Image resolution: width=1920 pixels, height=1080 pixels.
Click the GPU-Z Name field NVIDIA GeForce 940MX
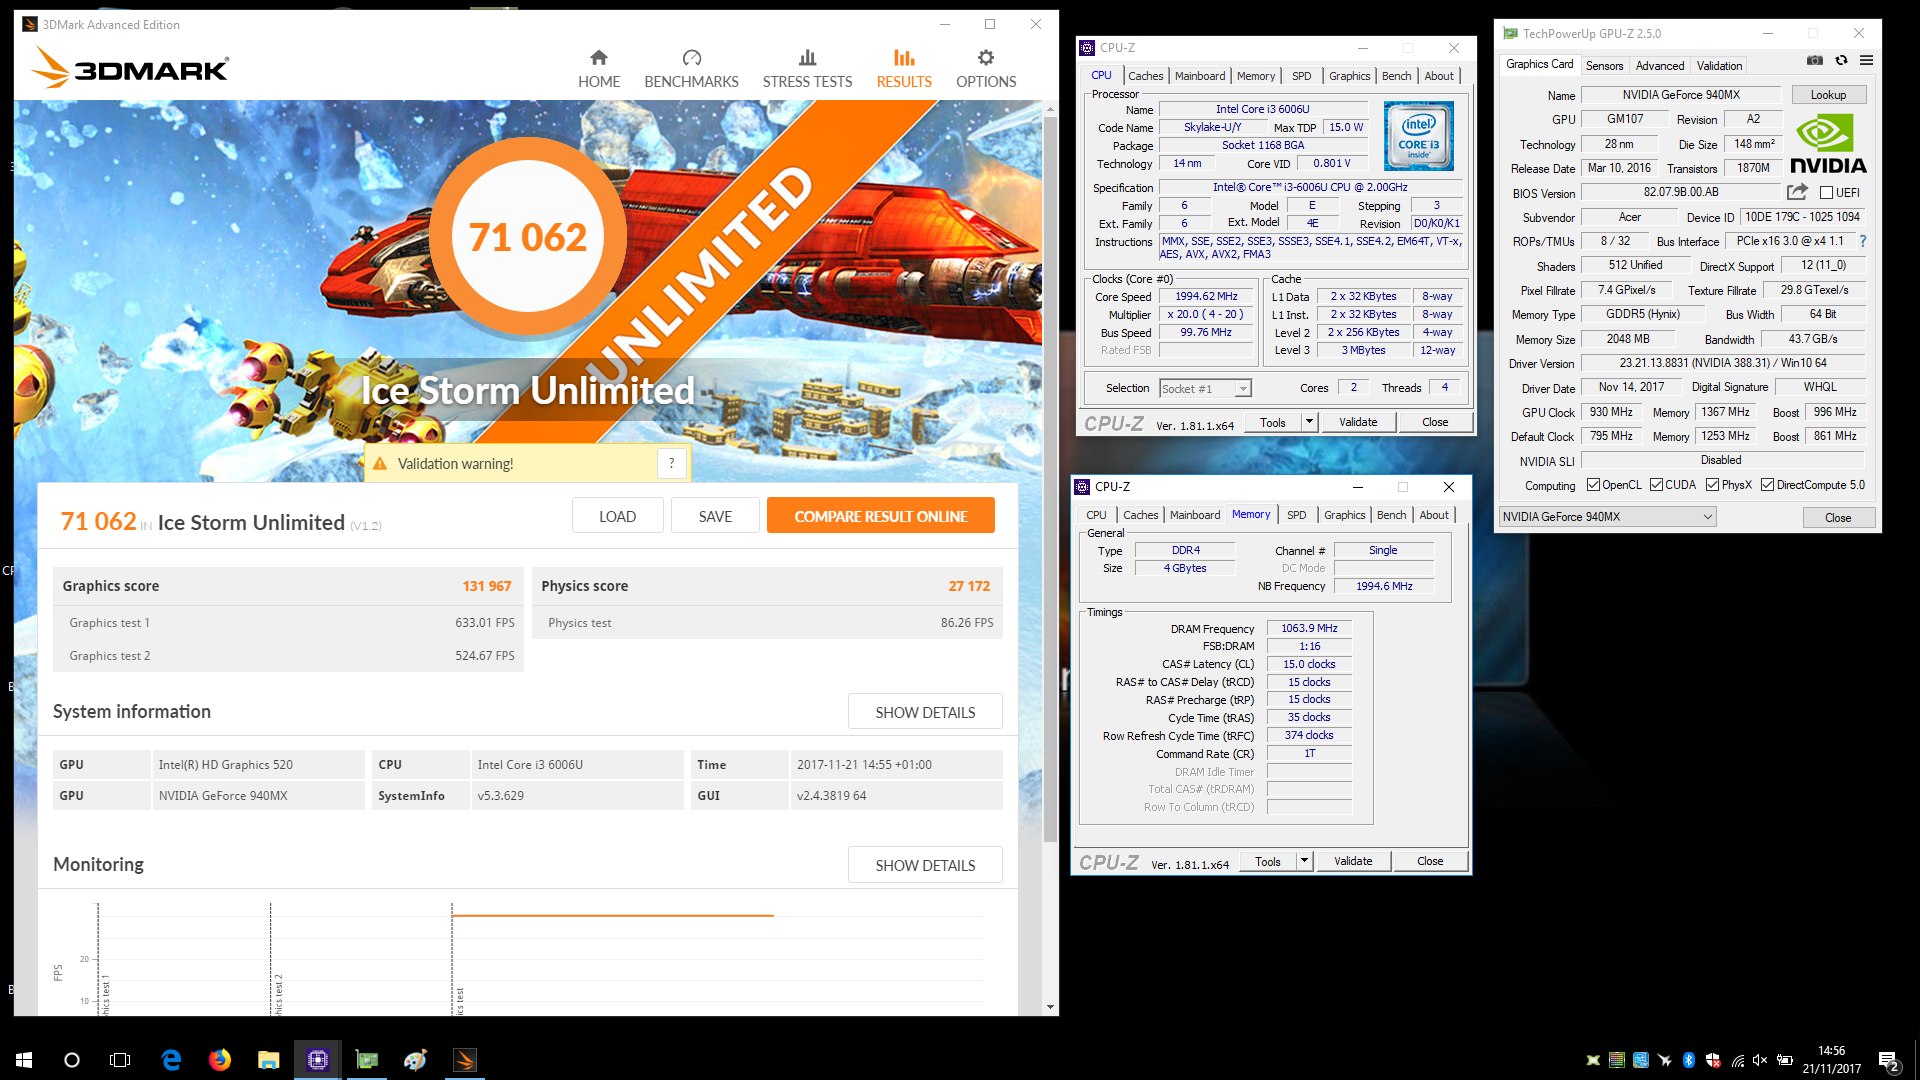pos(1681,95)
